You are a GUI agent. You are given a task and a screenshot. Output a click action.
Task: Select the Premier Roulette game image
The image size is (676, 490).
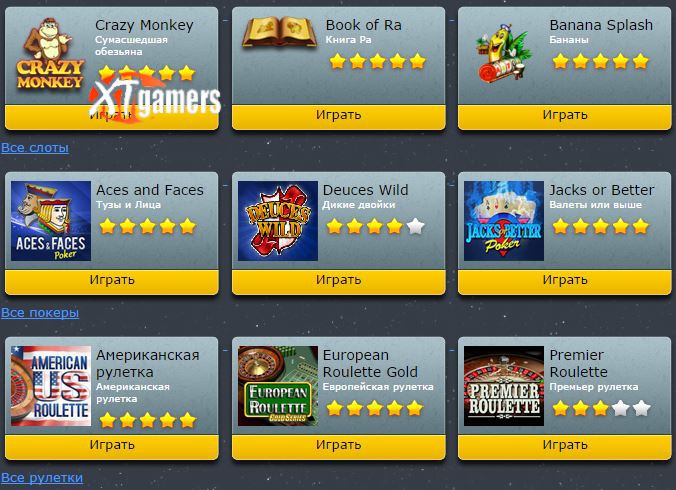(x=504, y=386)
